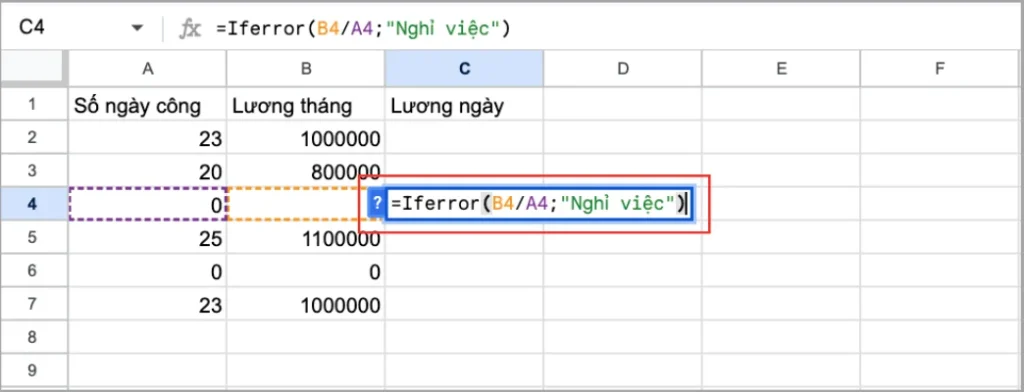The height and width of the screenshot is (392, 1024).
Task: Click cell A3 with value 20
Action: click(148, 171)
